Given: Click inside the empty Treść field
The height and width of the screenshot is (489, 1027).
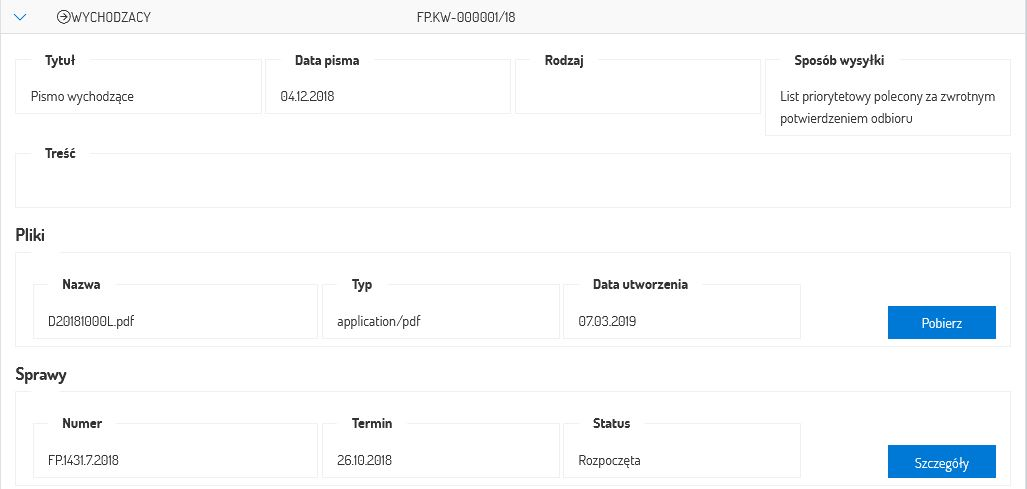Looking at the screenshot, I should click(x=512, y=185).
